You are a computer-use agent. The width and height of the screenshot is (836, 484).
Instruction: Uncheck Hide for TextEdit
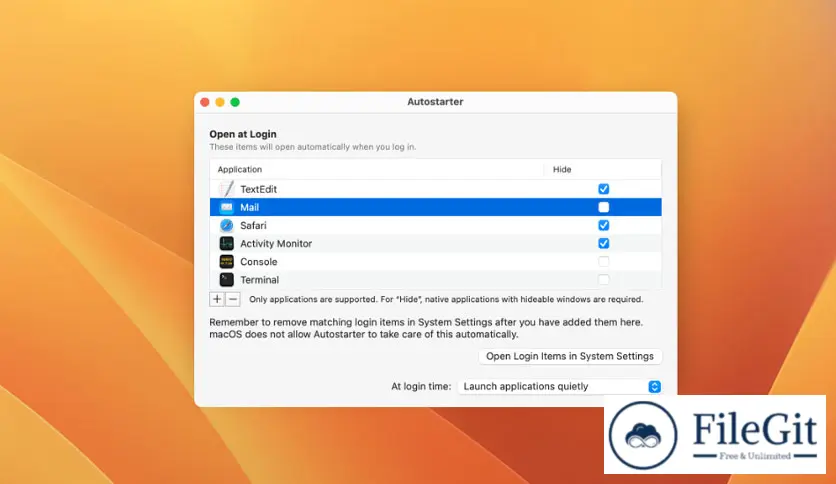604,189
